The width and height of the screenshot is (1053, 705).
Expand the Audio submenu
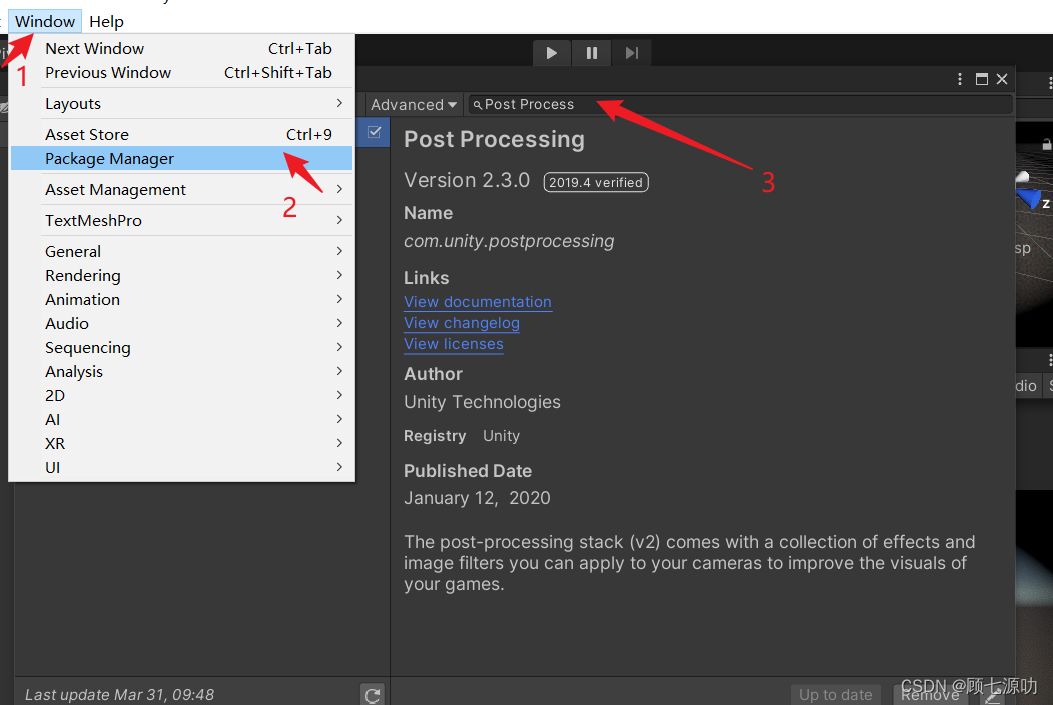(181, 324)
